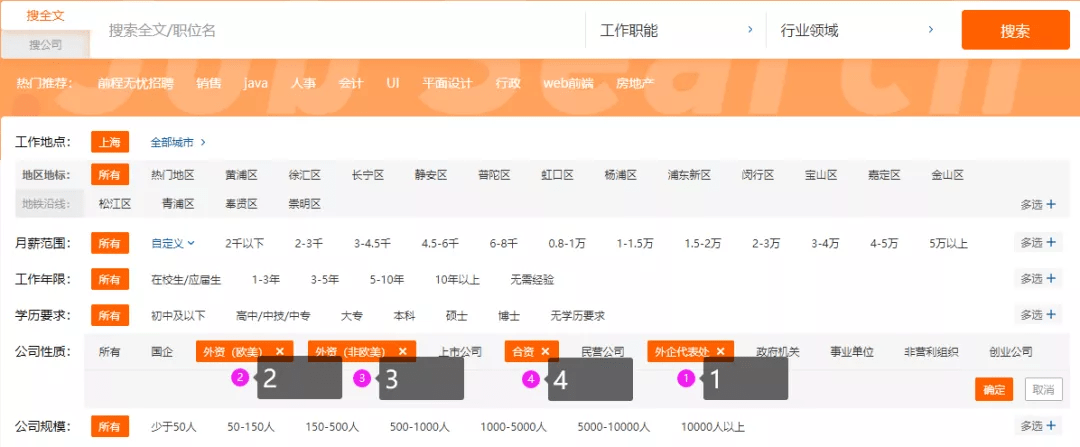
Task: Remove the 外资（非欧美） filter tag
Action: coord(402,352)
